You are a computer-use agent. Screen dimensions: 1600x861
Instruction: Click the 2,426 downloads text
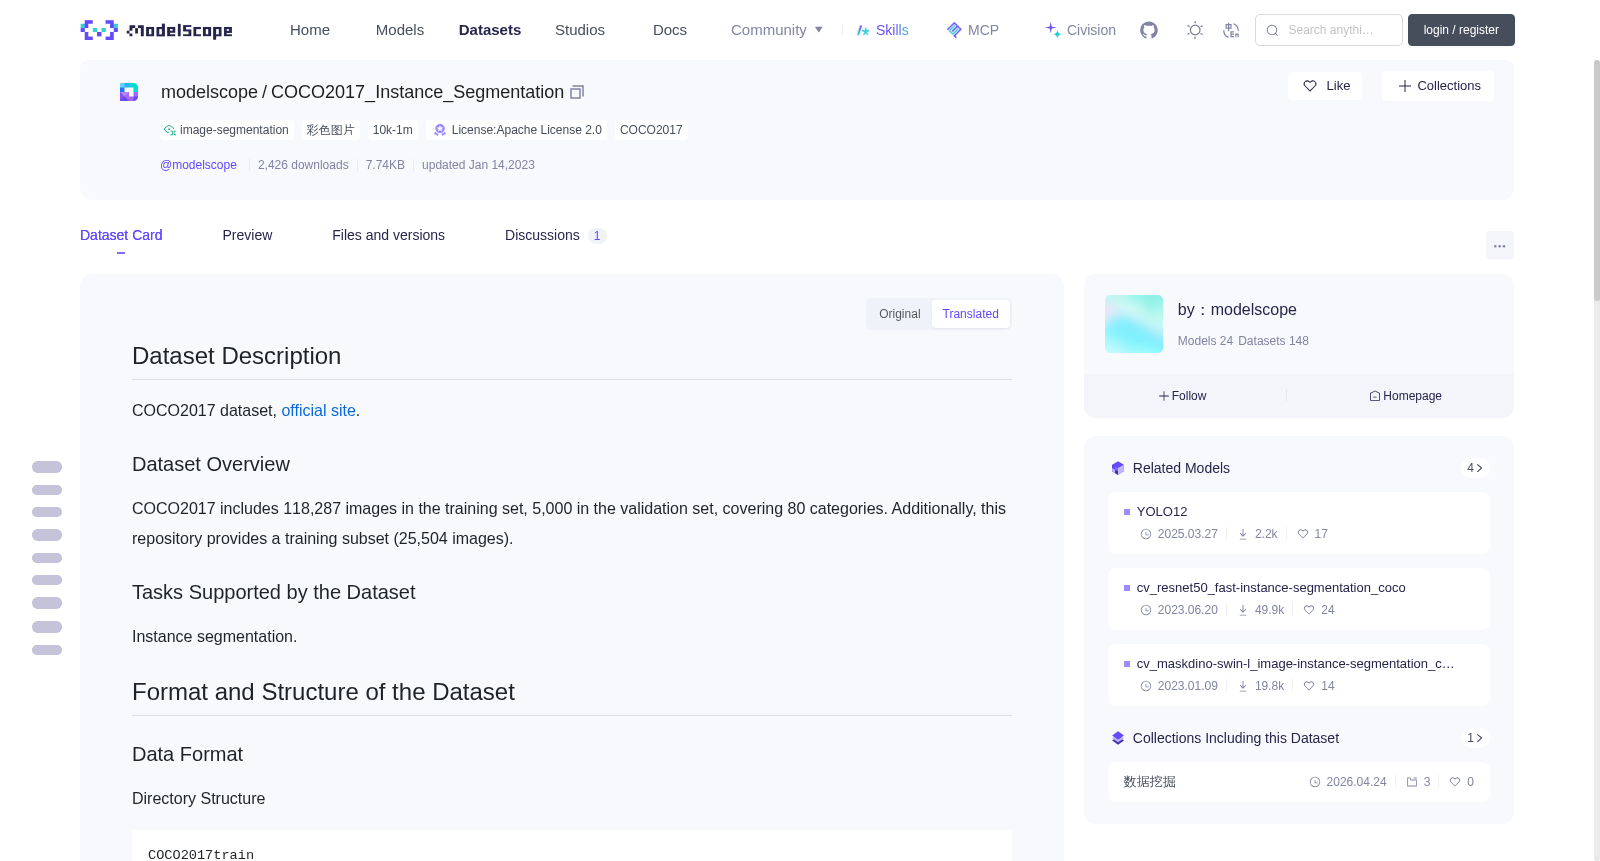point(303,165)
